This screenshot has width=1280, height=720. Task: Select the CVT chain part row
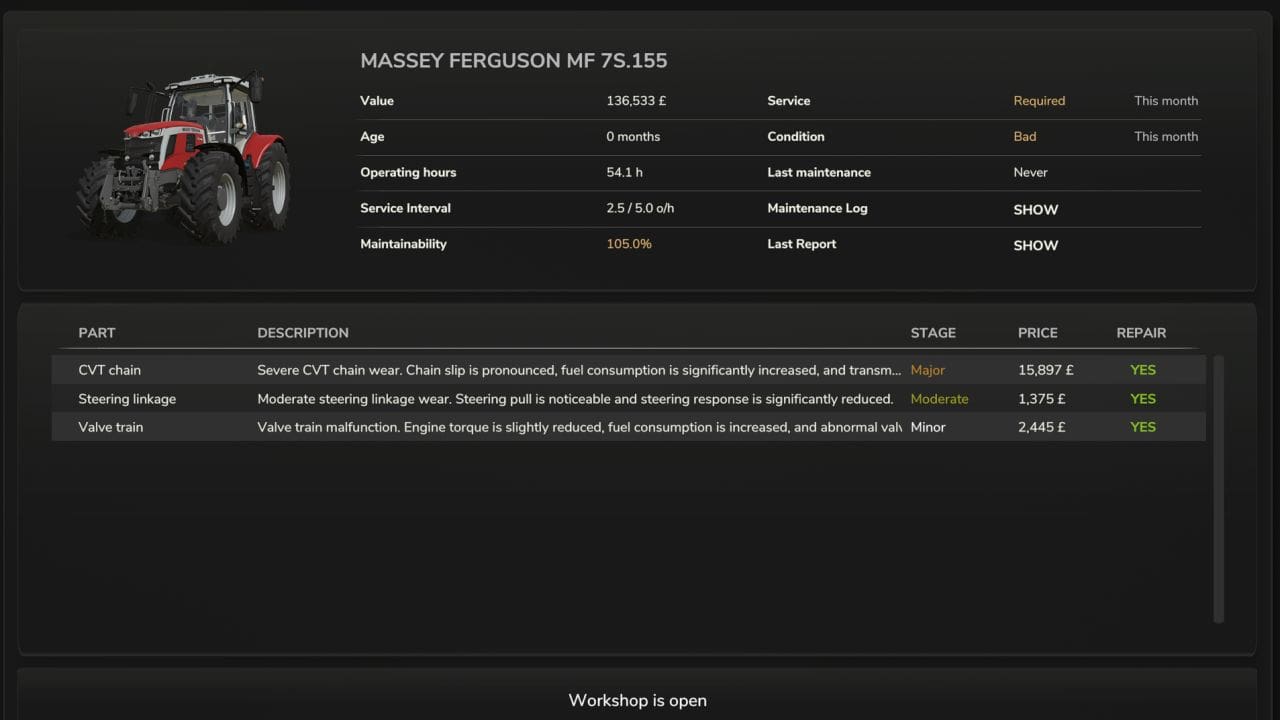point(109,369)
